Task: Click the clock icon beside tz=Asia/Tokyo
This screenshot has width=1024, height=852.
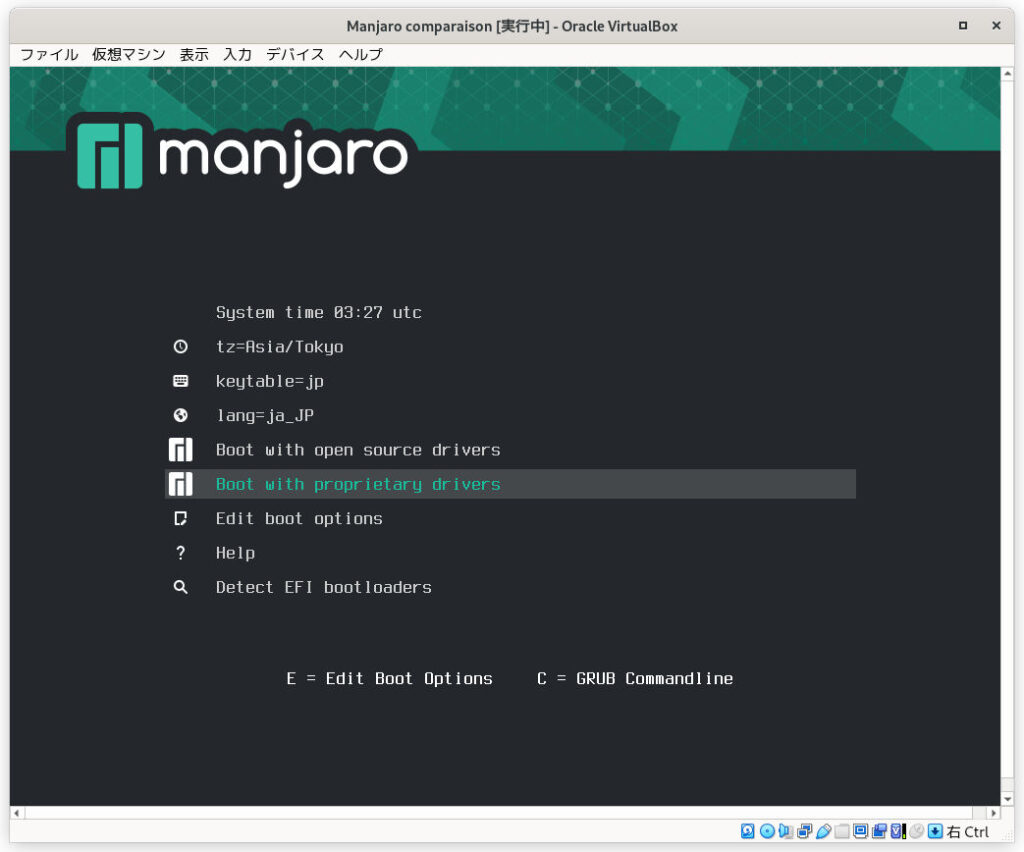Action: pyautogui.click(x=180, y=347)
